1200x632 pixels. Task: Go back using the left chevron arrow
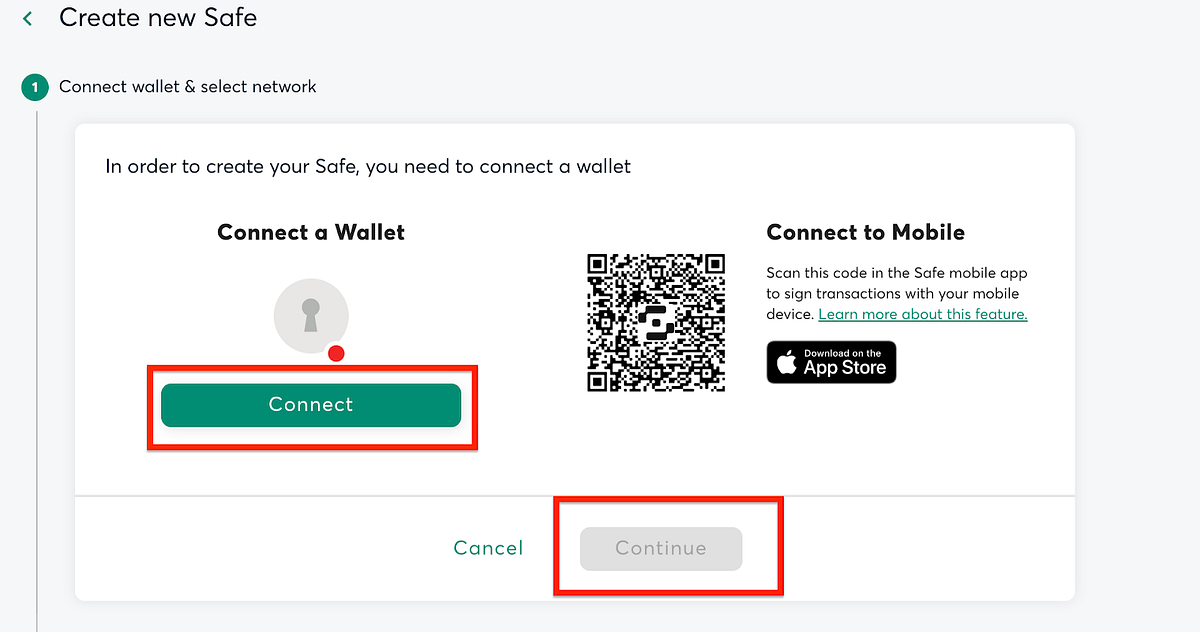28,18
